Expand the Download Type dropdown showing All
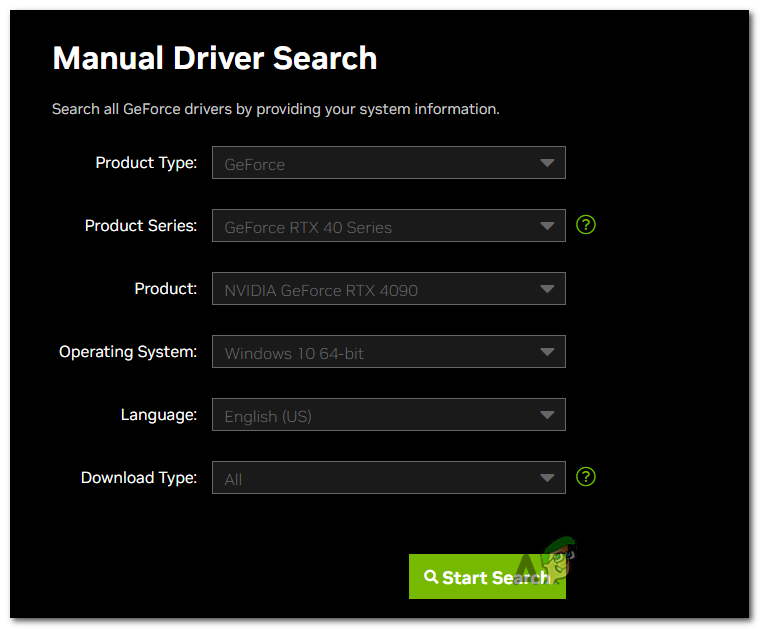Image resolution: width=760 pixels, height=629 pixels. coord(389,478)
